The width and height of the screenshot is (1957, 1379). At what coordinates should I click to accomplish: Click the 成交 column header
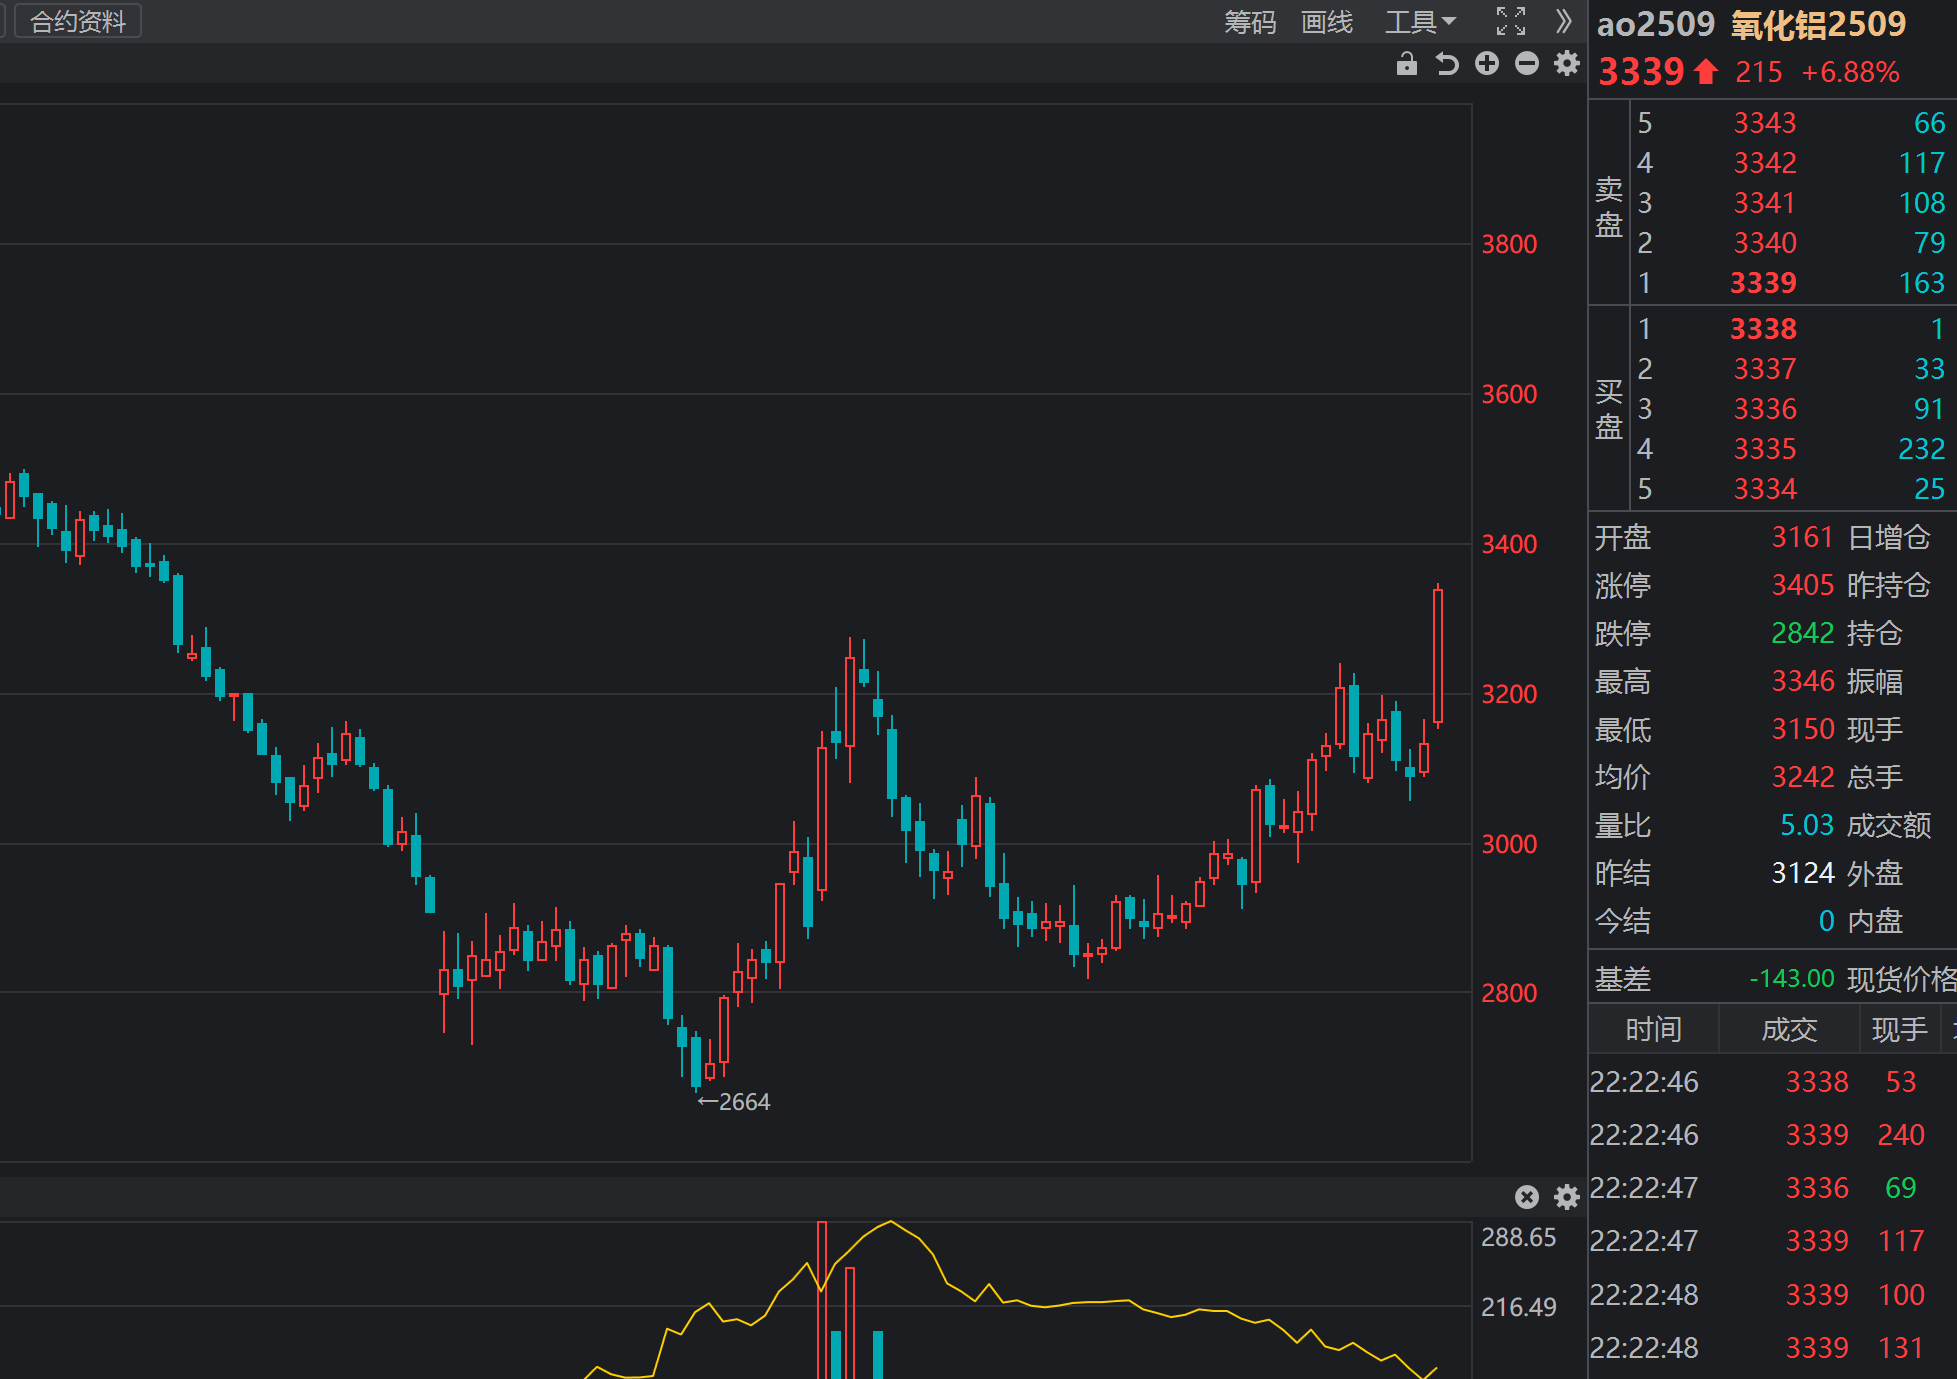tap(1789, 1029)
